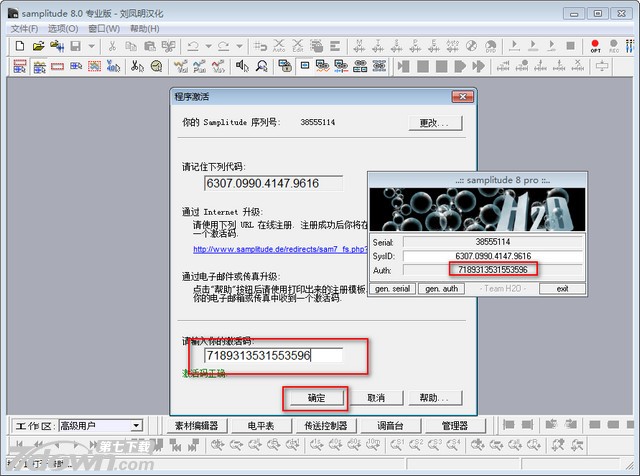Click the S1 zoom snapshot icon

tap(397, 444)
